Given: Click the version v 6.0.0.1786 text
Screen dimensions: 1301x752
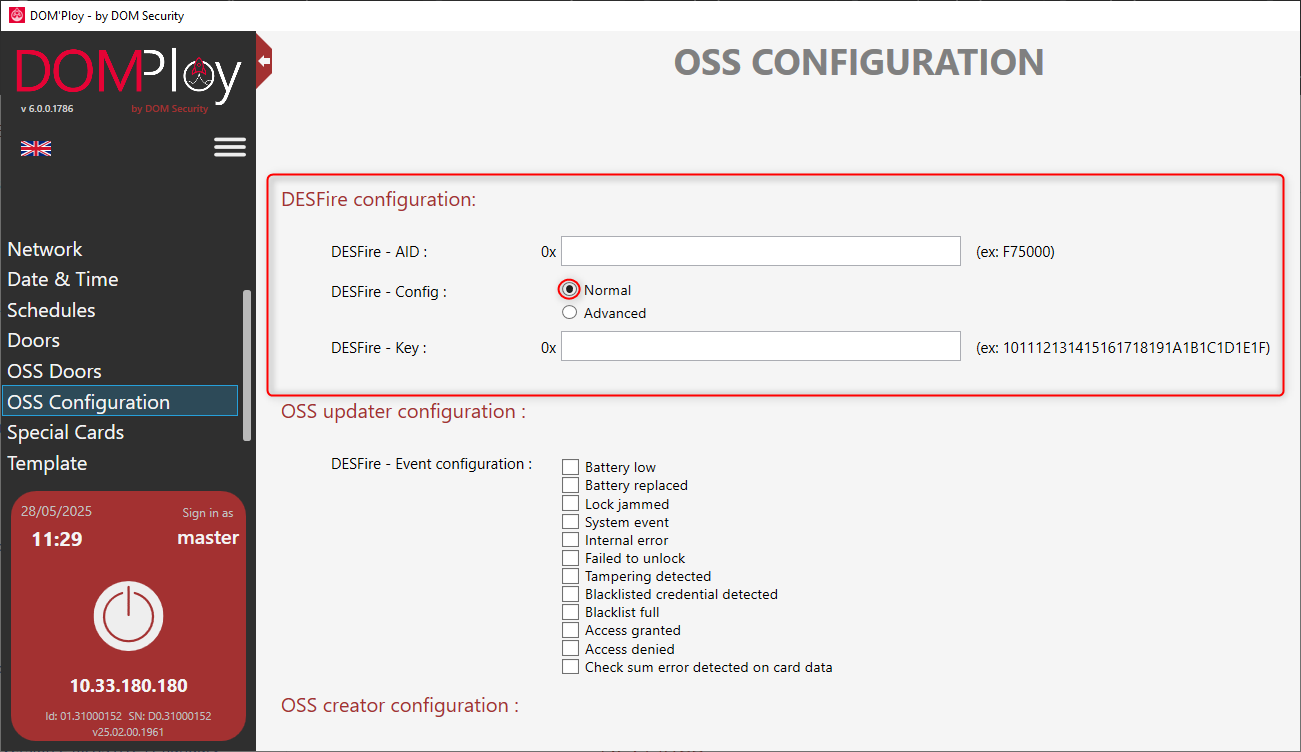Looking at the screenshot, I should point(47,109).
